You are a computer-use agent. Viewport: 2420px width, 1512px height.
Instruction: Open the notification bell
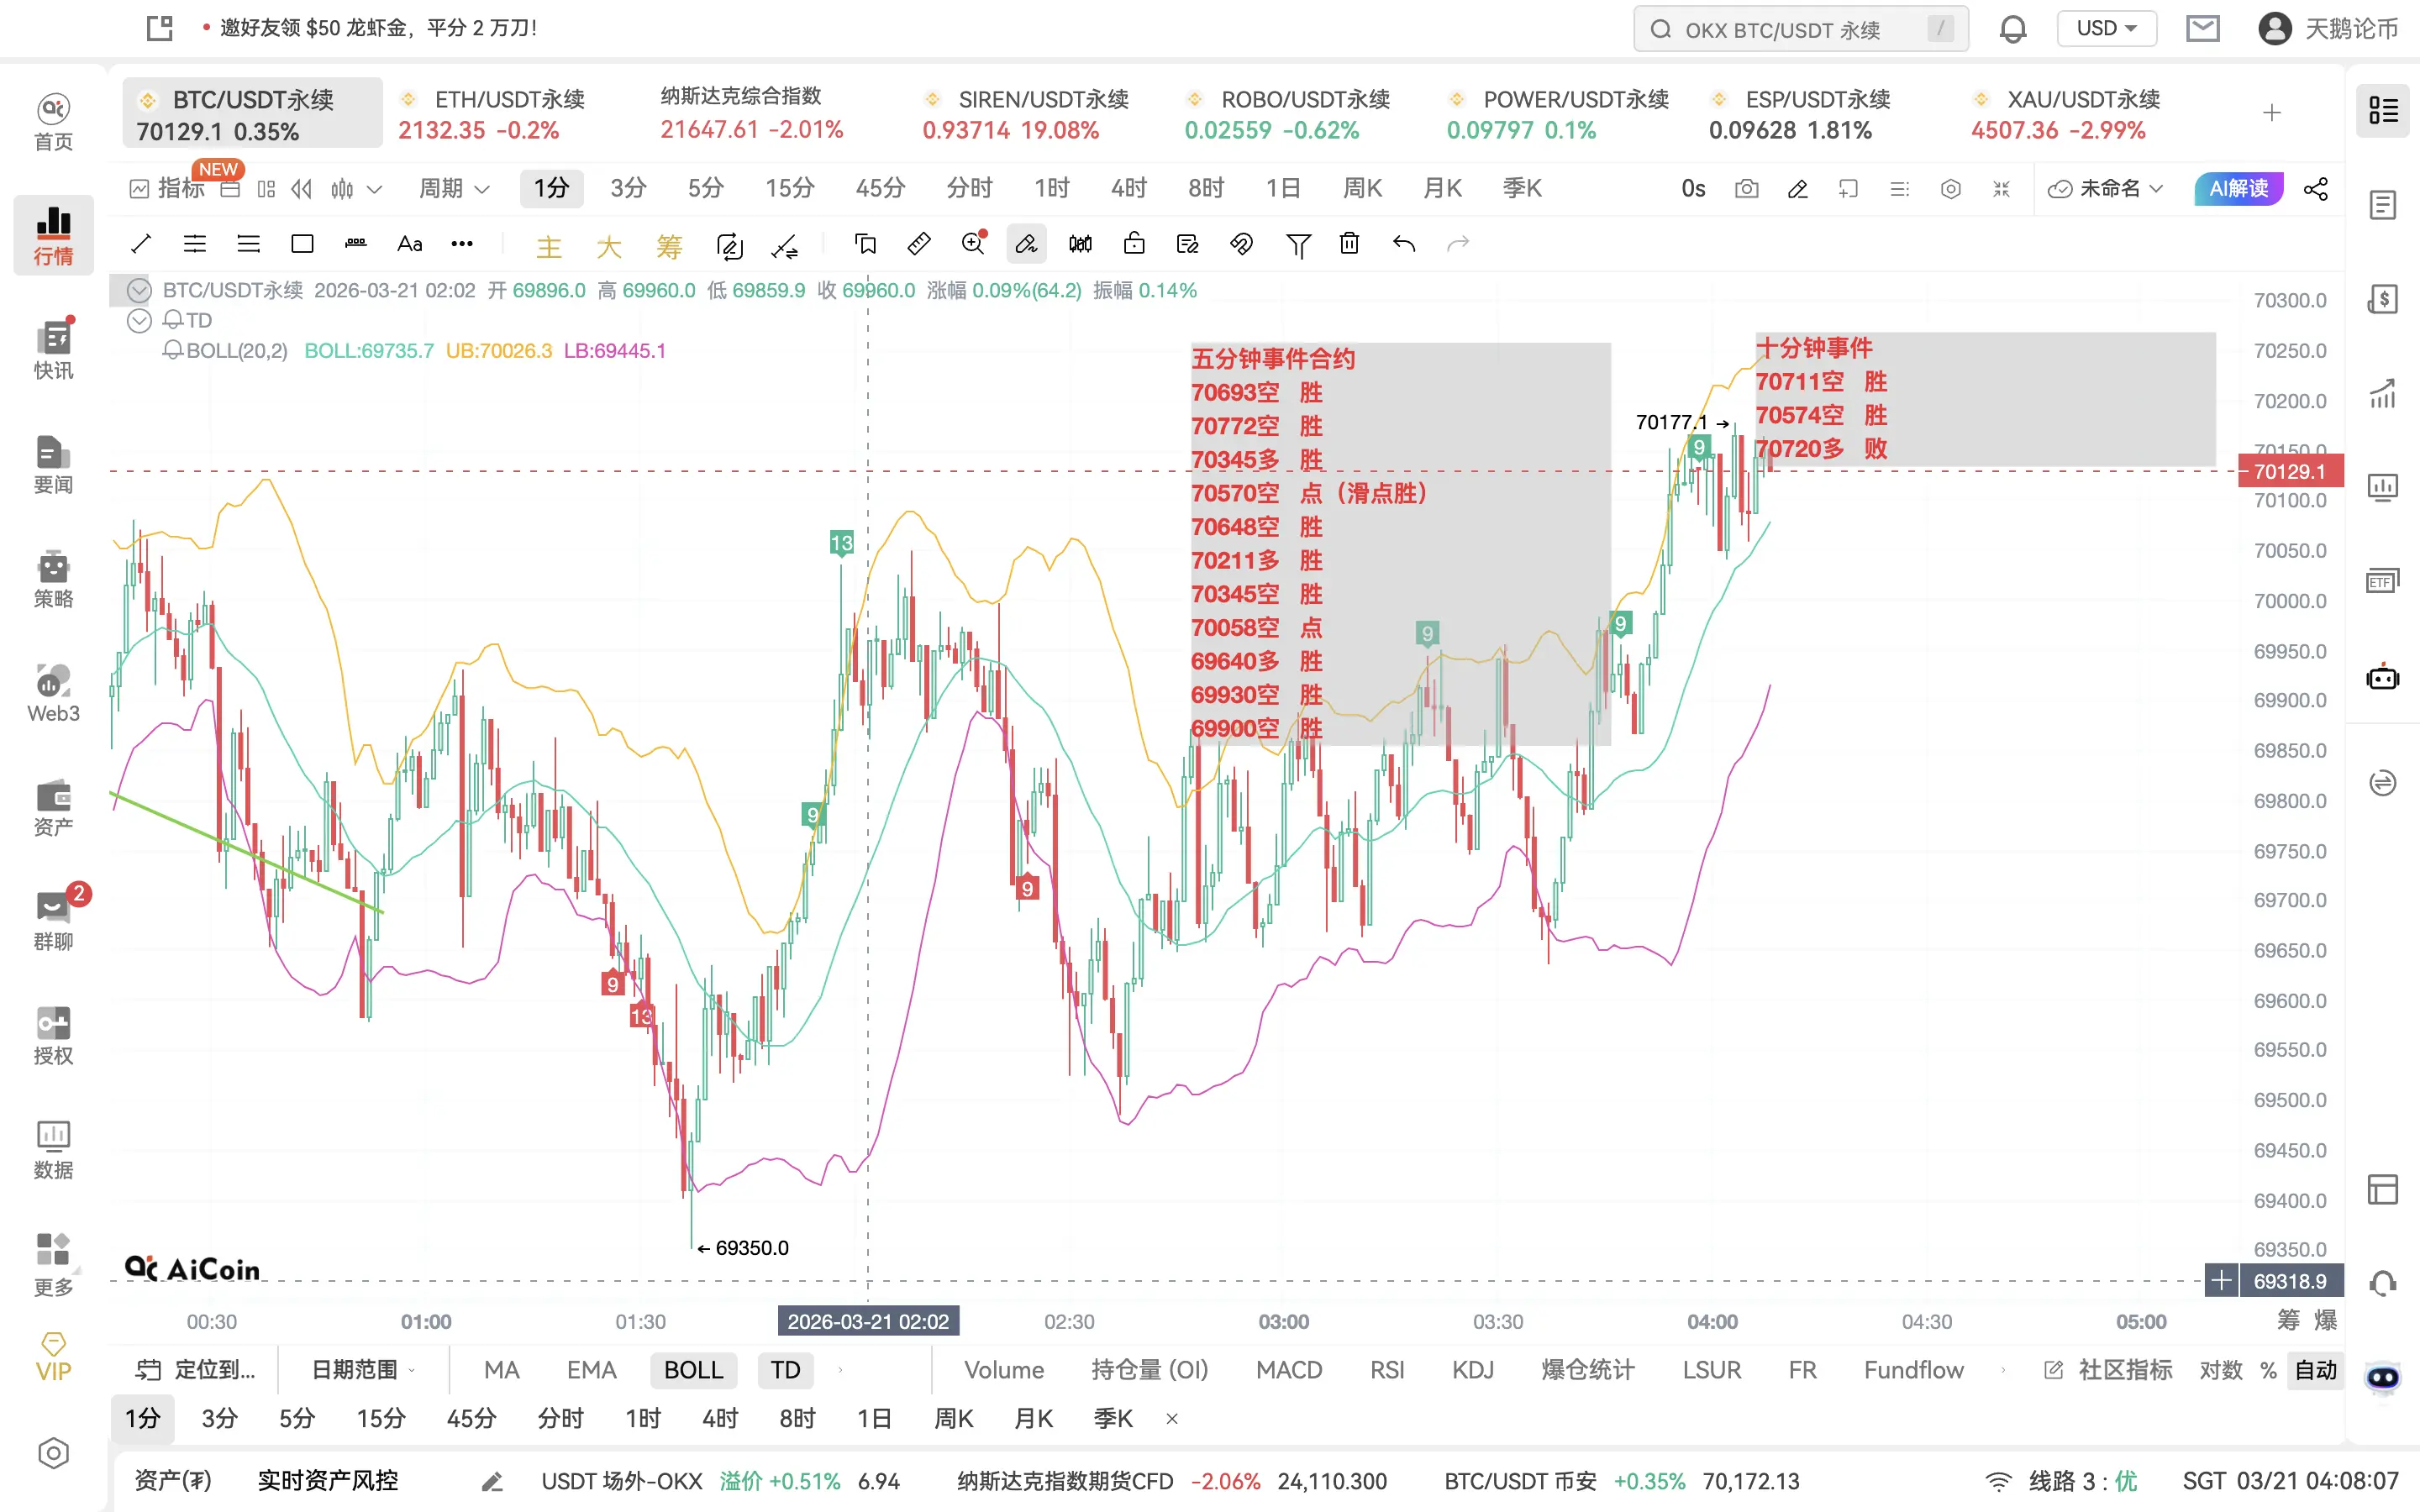[x=2012, y=29]
